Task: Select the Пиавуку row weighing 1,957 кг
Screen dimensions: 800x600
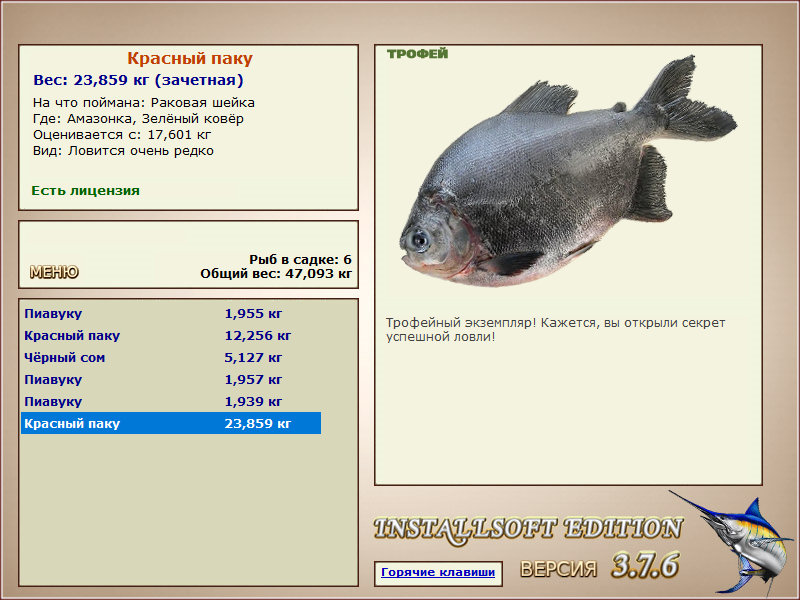Action: [171, 379]
